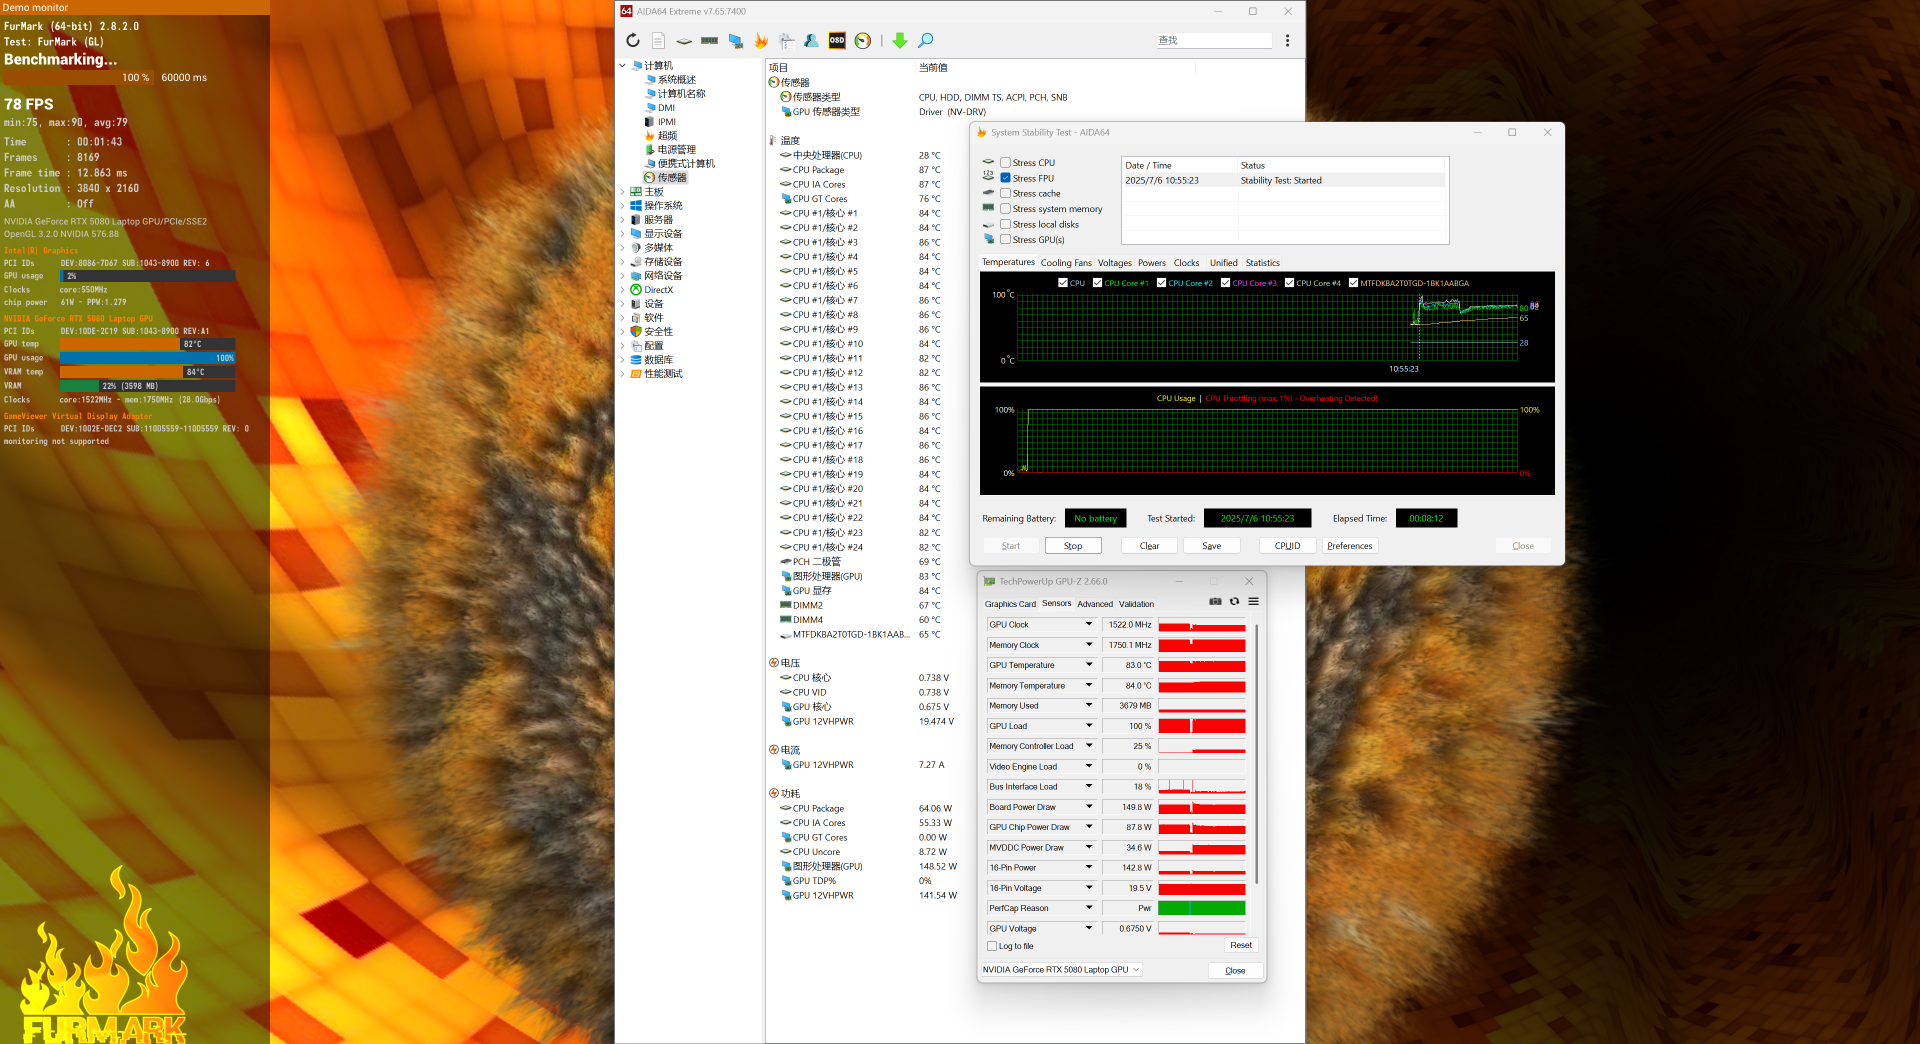
Task: Open the report page icon in AIDA64
Action: pyautogui.click(x=658, y=41)
